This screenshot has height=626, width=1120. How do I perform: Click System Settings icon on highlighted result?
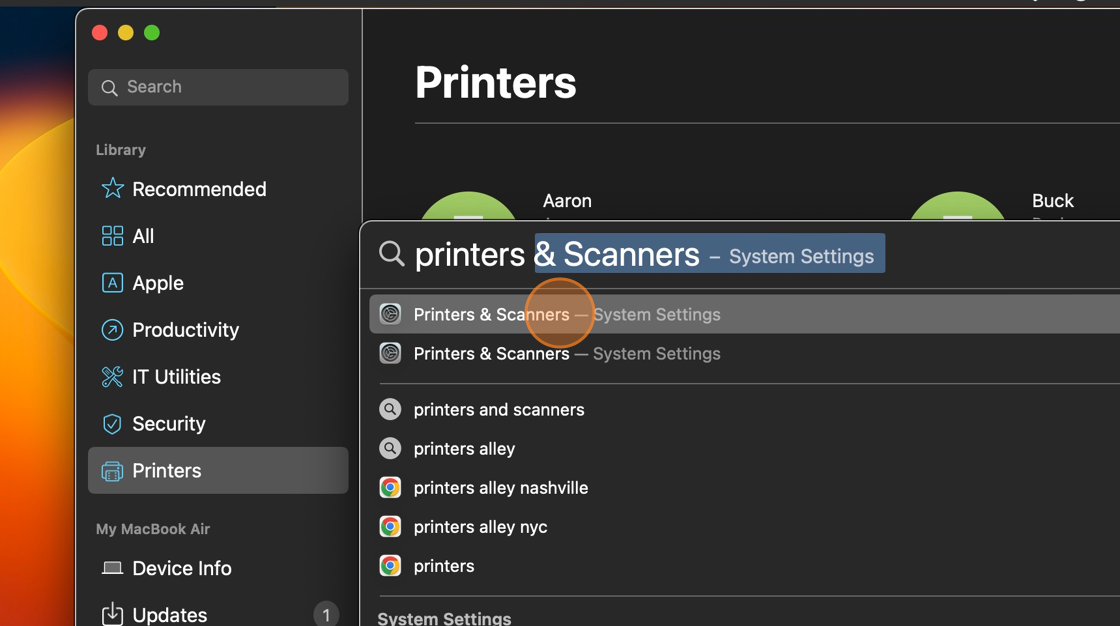click(x=390, y=314)
